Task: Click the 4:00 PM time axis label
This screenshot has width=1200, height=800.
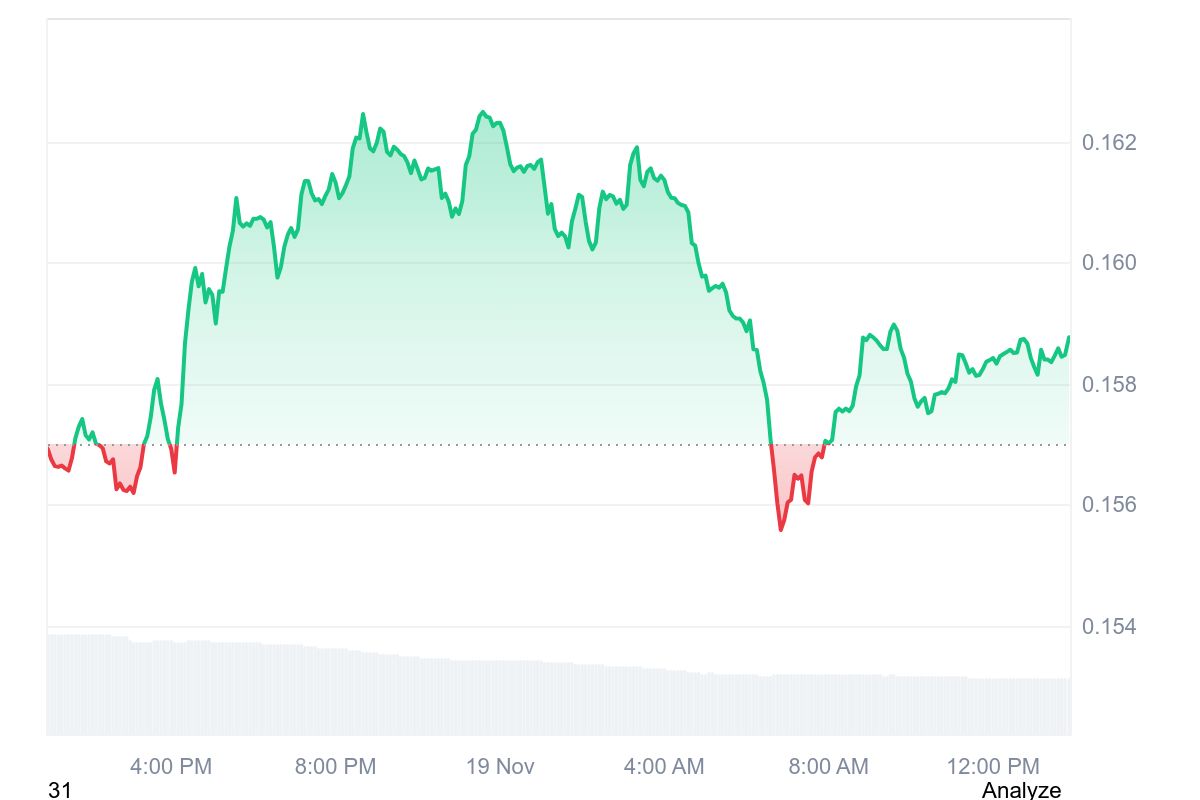Action: click(171, 767)
